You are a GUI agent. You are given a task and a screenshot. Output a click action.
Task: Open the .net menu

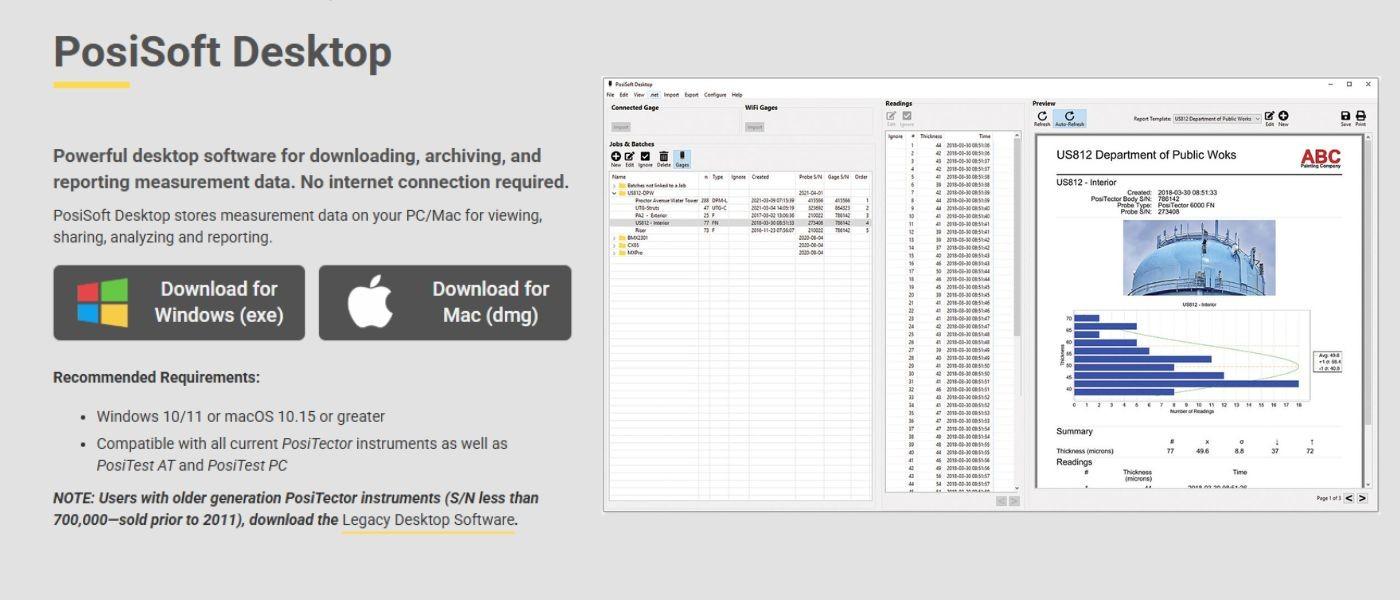click(654, 94)
